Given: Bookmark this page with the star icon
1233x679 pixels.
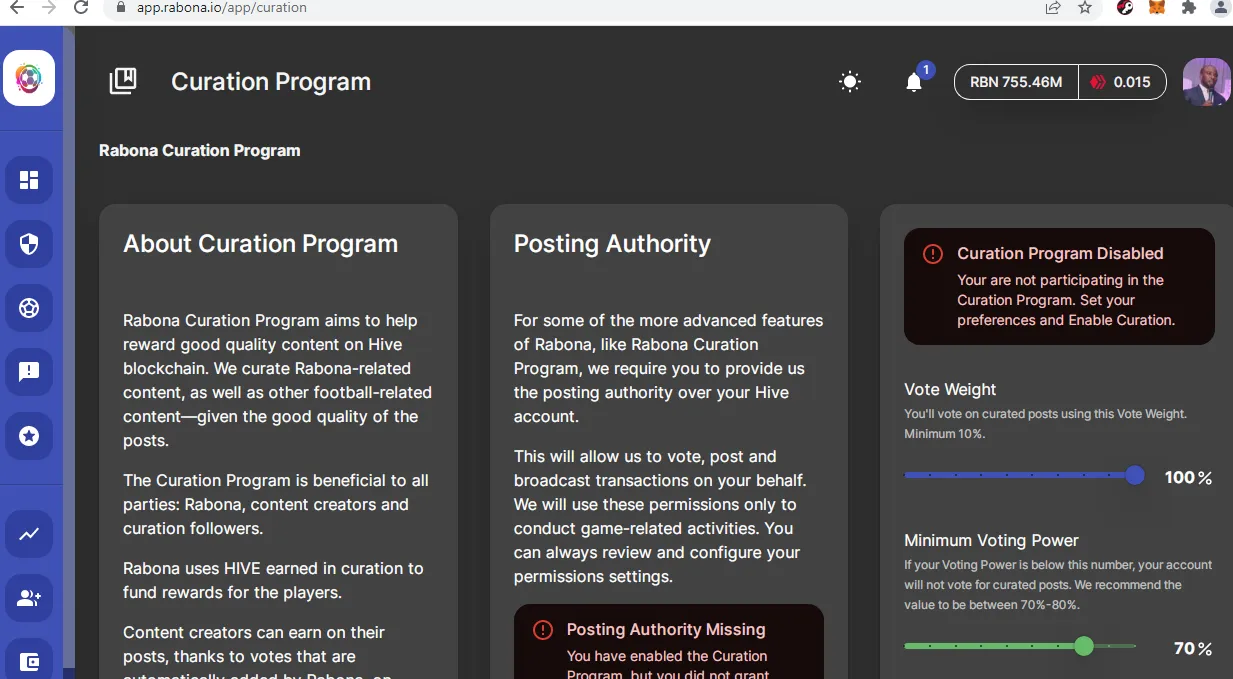Looking at the screenshot, I should (1085, 7).
